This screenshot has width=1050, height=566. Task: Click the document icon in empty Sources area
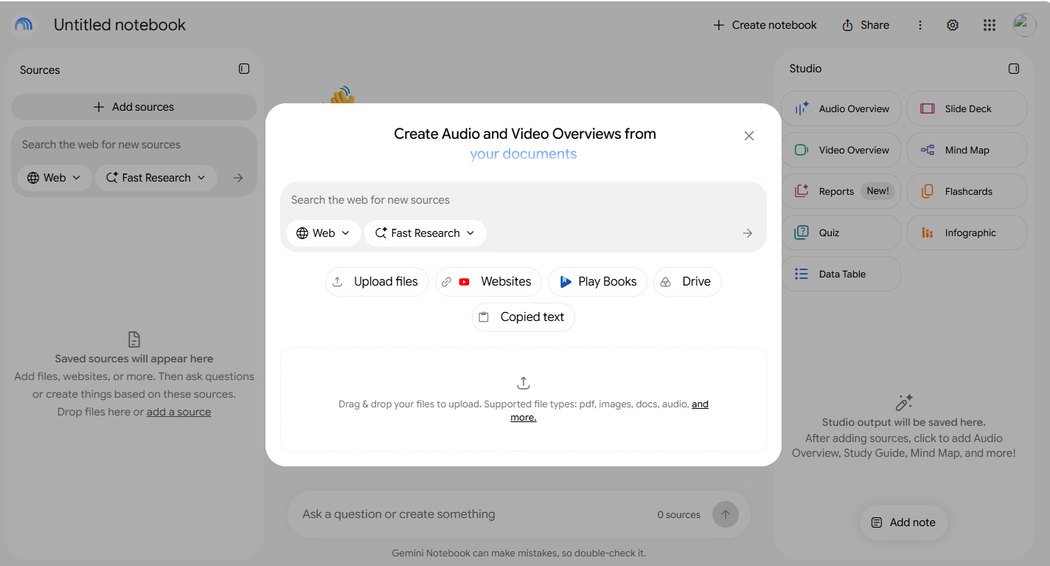pyautogui.click(x=134, y=340)
